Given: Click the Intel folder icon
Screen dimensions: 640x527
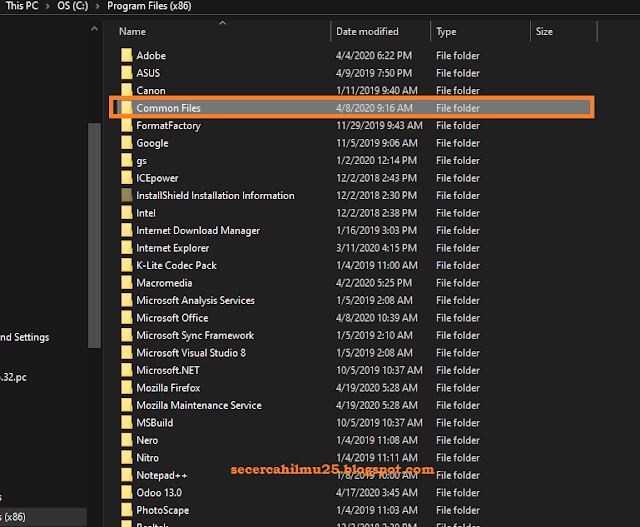Looking at the screenshot, I should [127, 213].
